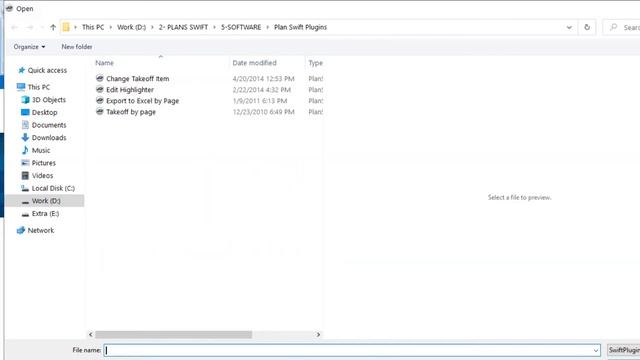Click the Forward navigation arrow
This screenshot has height=360, width=640.
[x=30, y=27]
